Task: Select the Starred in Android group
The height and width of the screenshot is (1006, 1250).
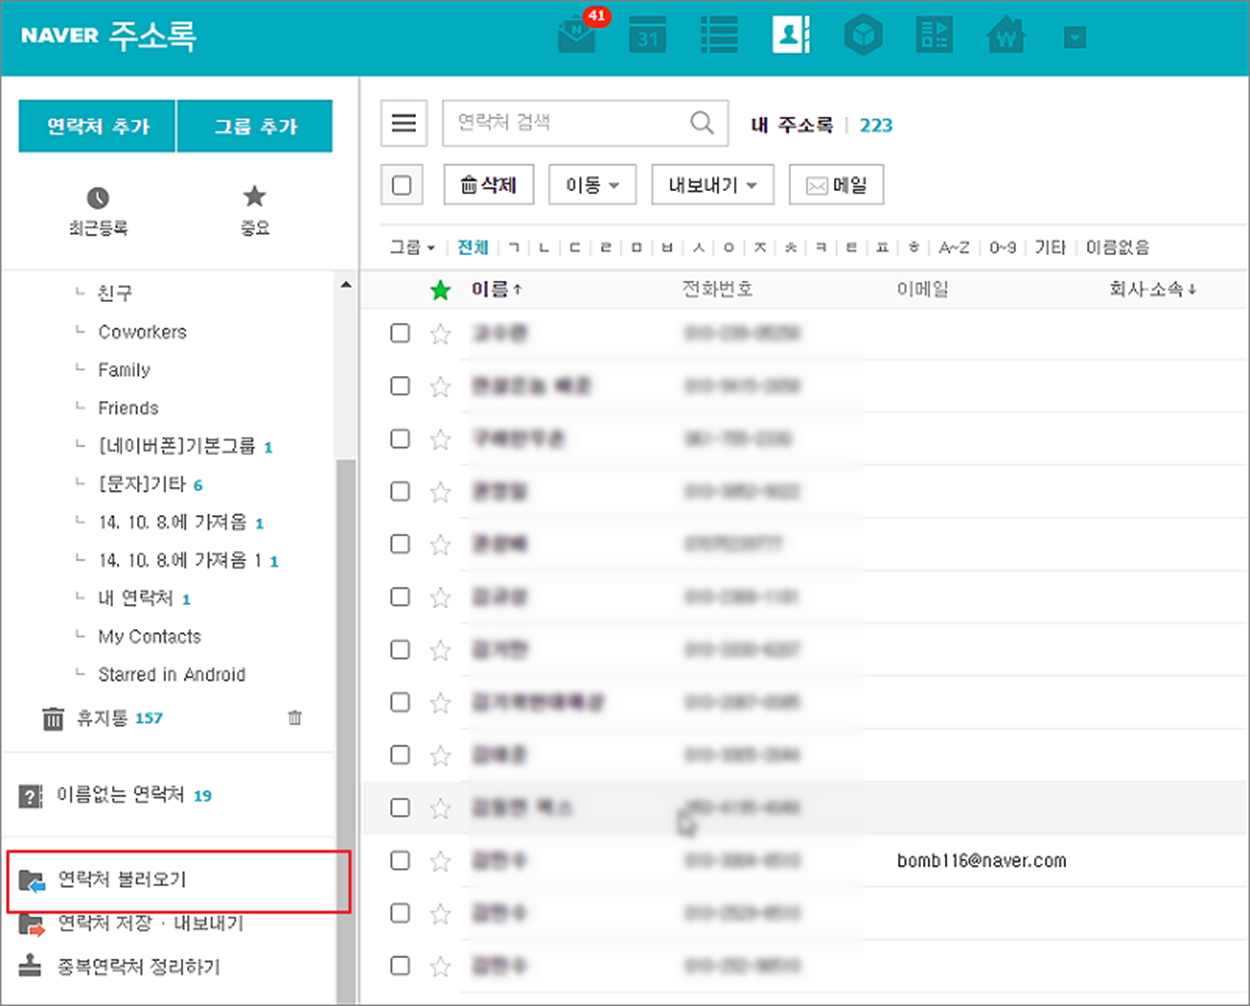Action: click(171, 675)
